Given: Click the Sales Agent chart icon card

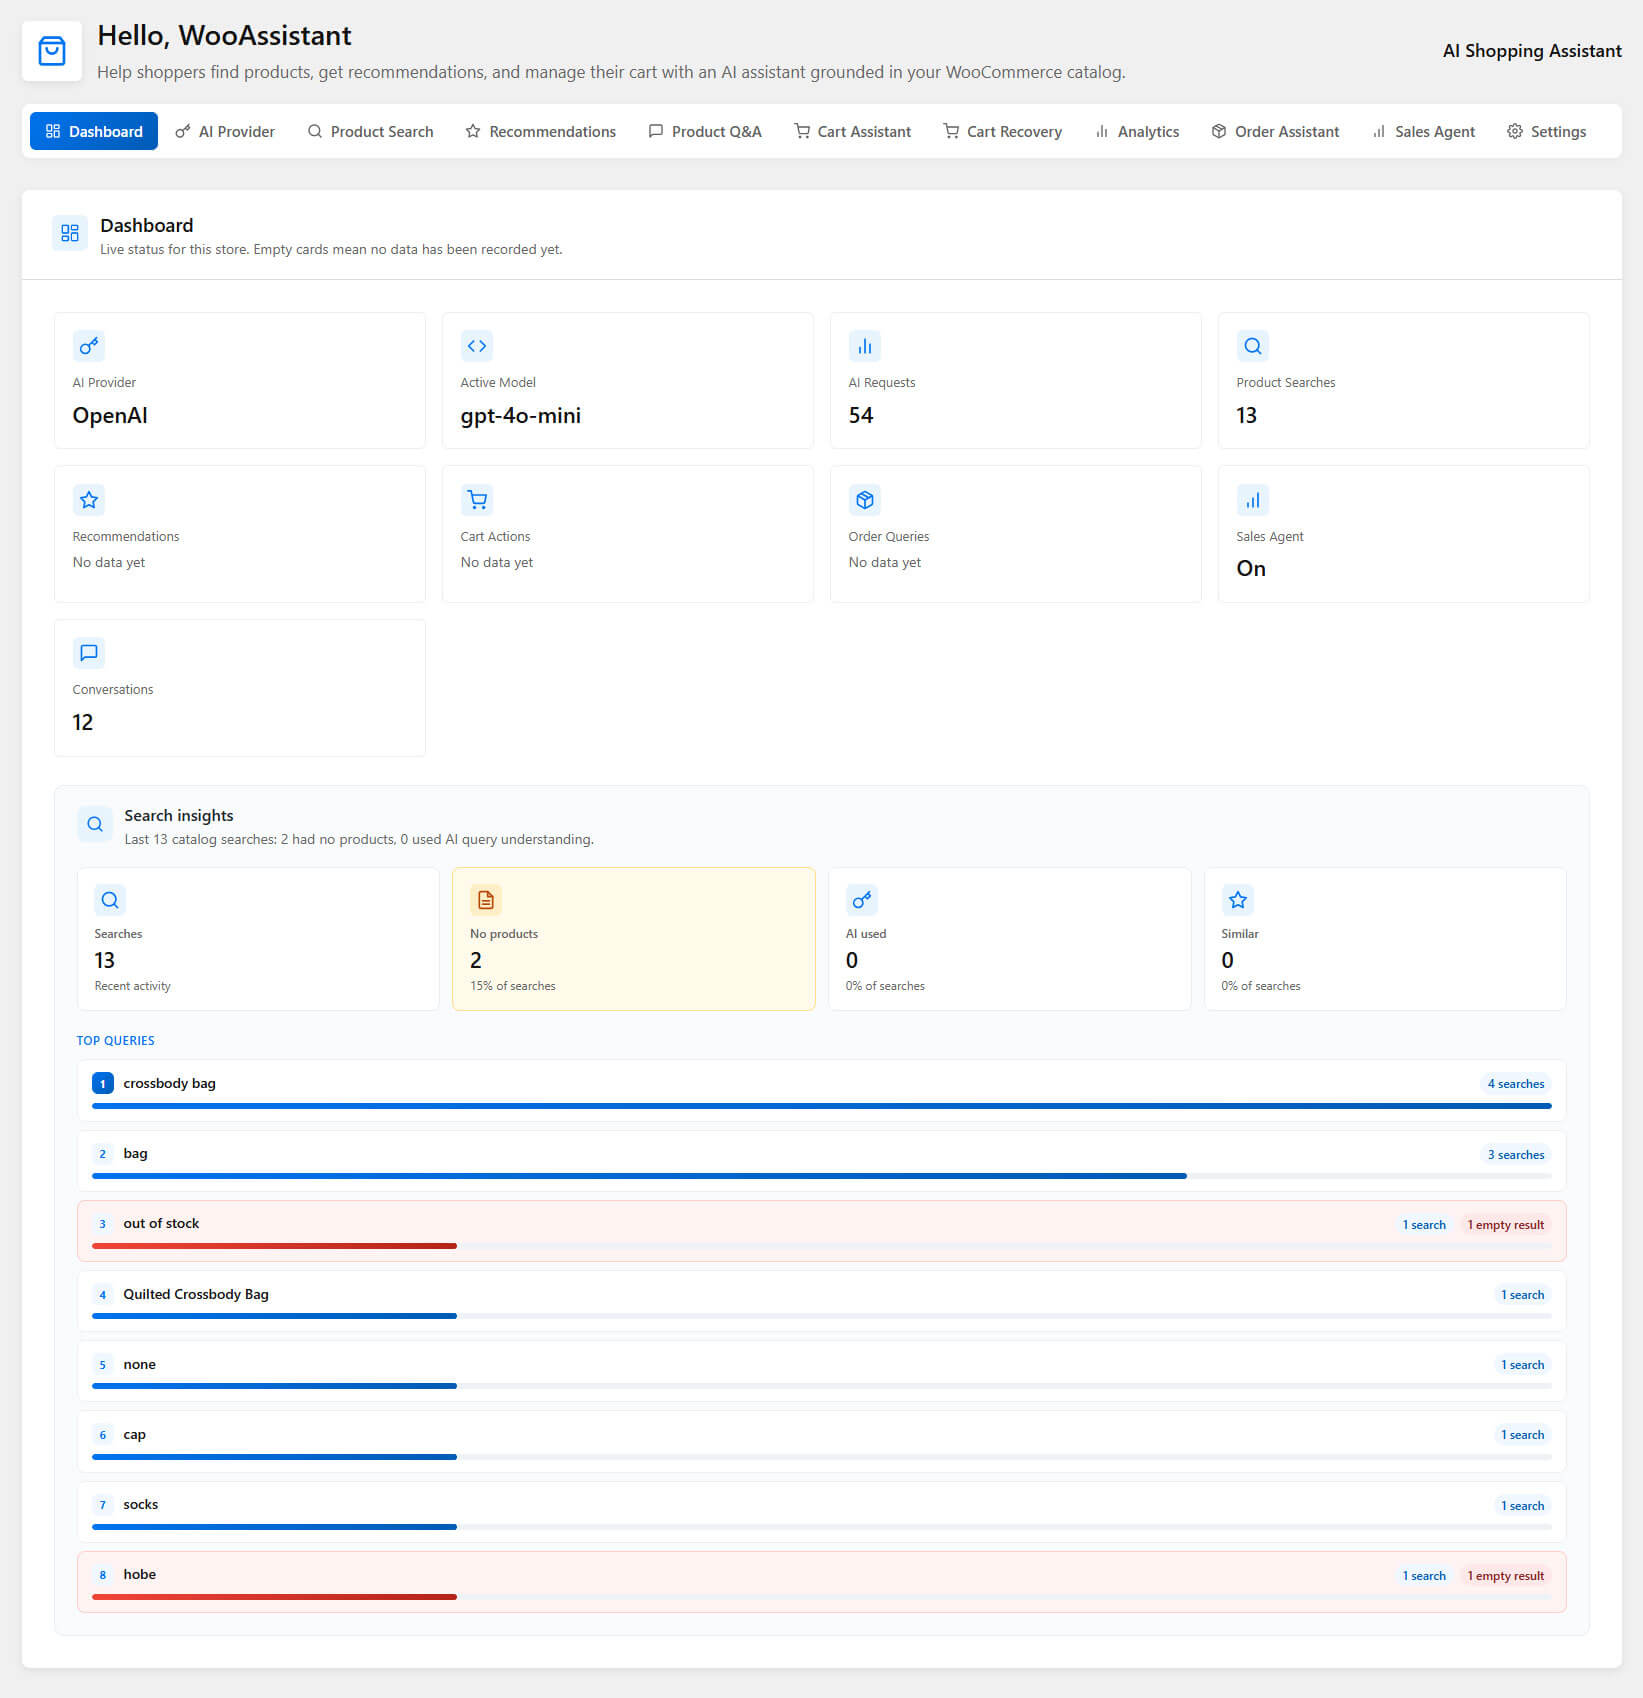Looking at the screenshot, I should (1253, 500).
